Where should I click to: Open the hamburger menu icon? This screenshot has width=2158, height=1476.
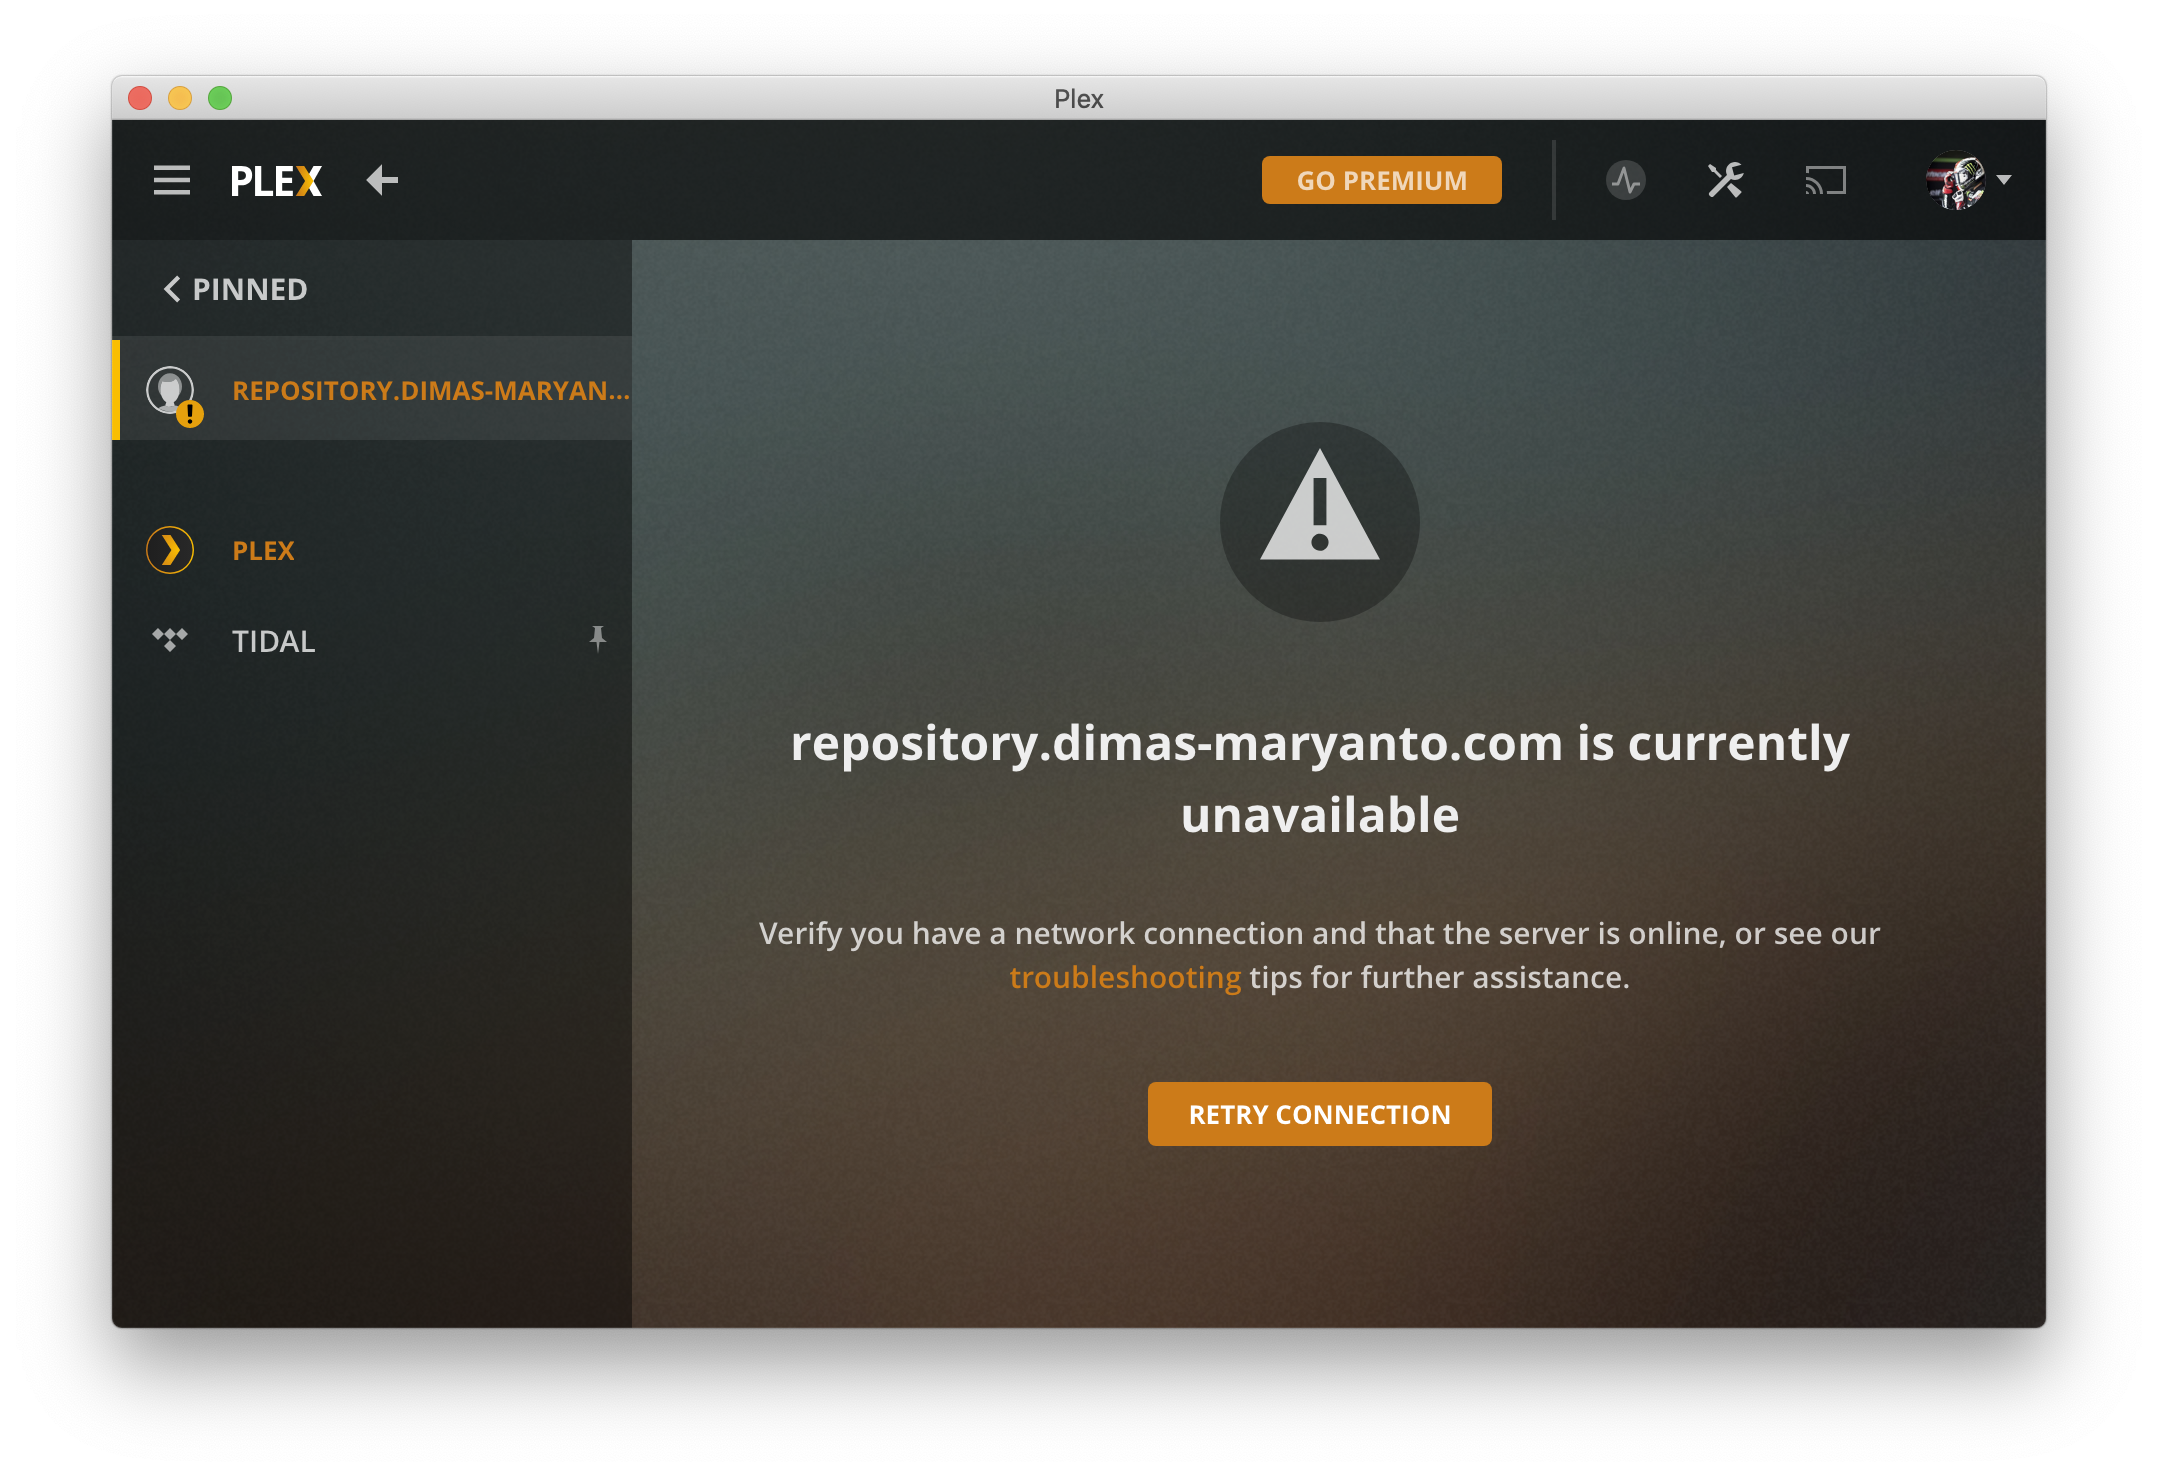171,181
